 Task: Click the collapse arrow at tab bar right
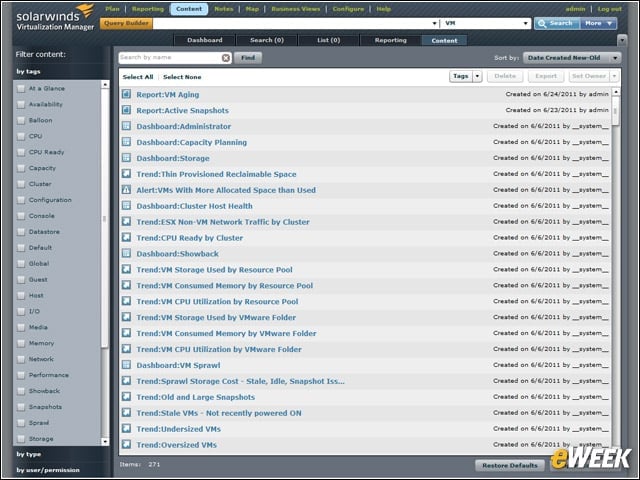pos(622,40)
